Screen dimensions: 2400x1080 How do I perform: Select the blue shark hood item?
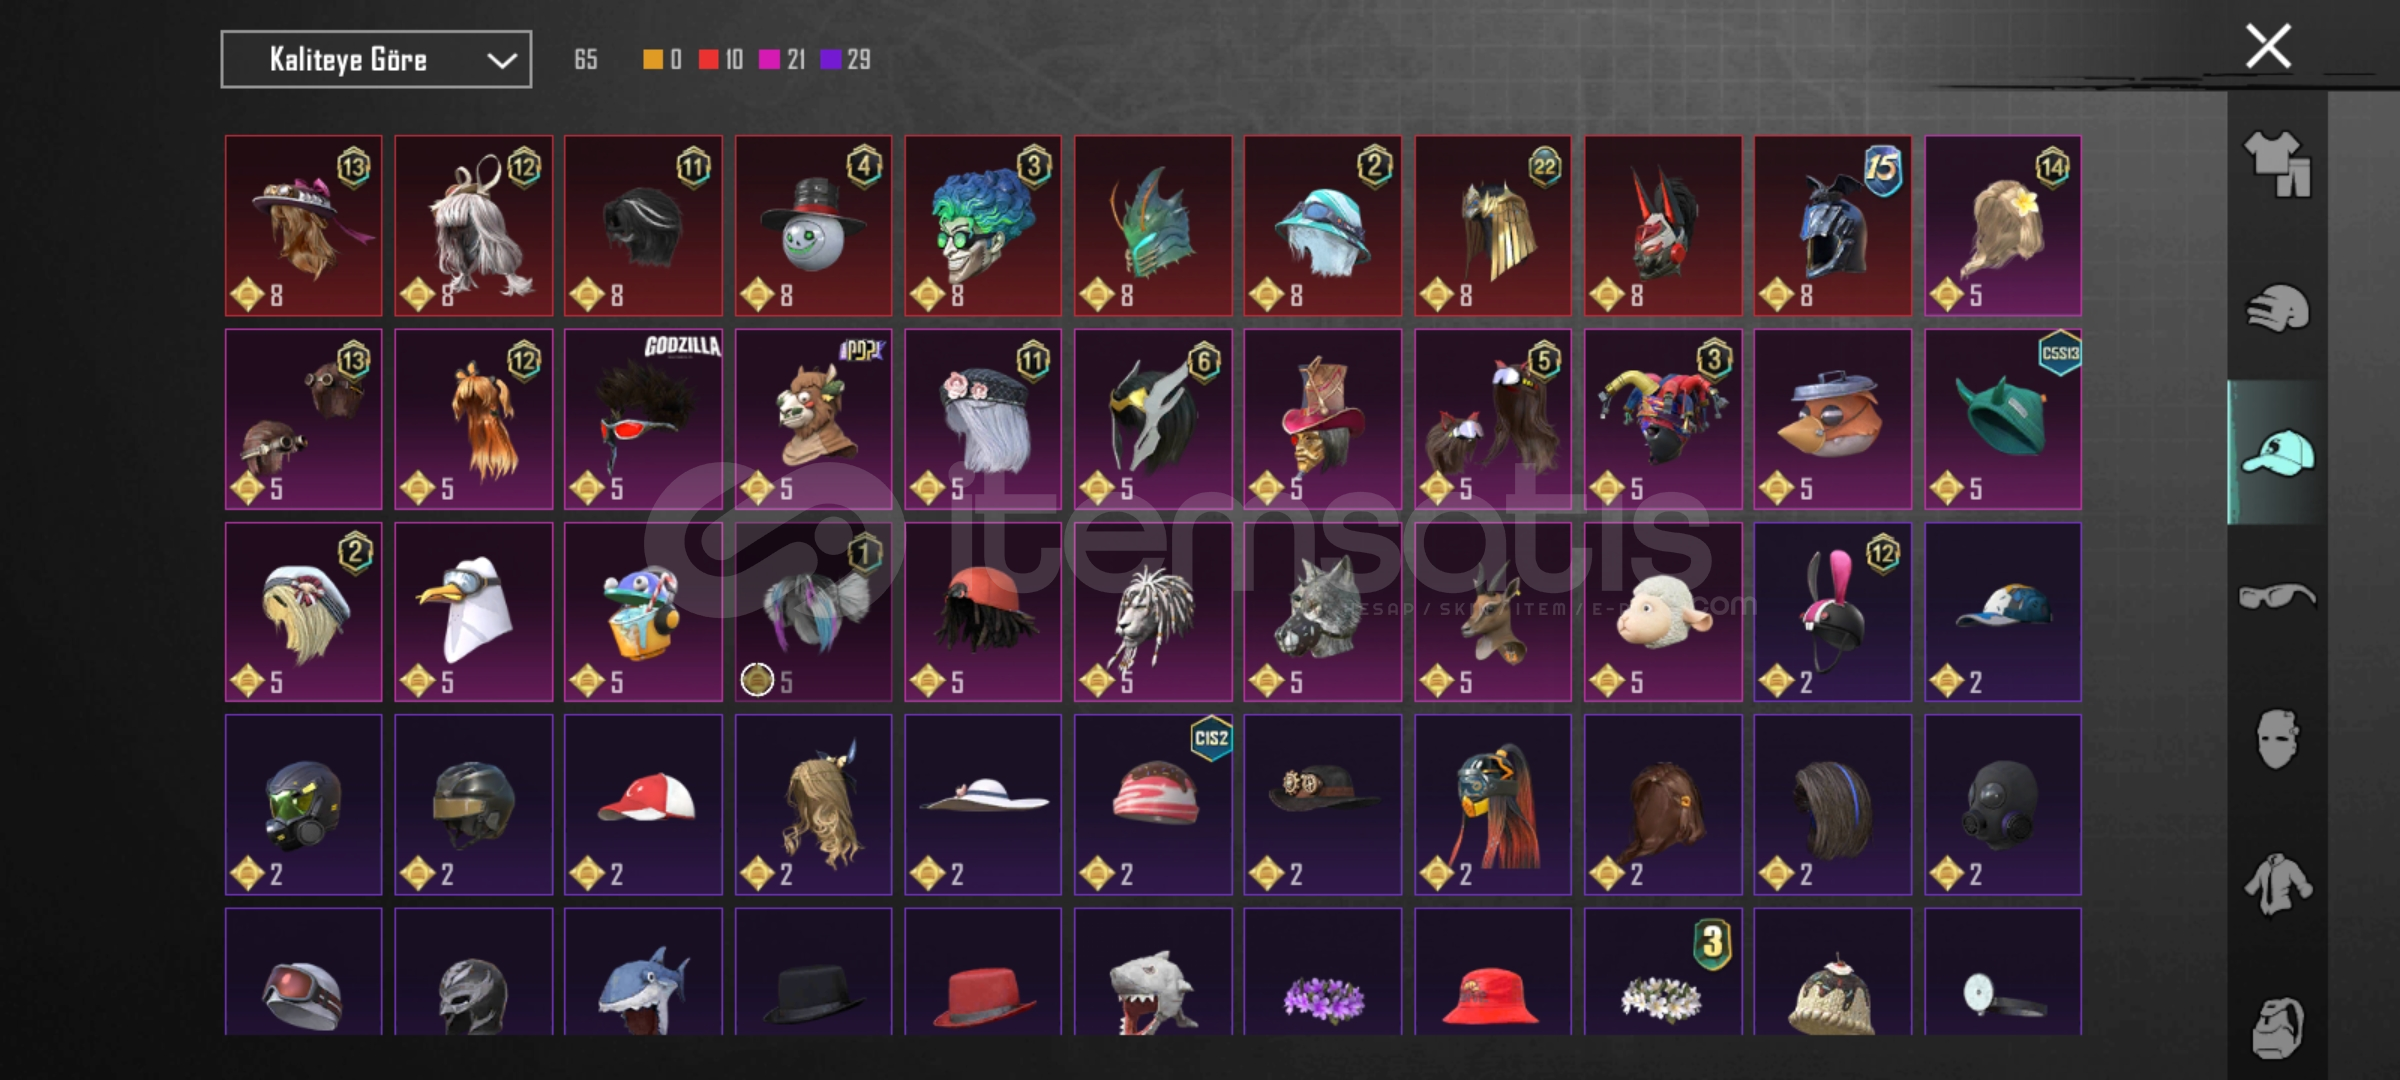tap(643, 971)
